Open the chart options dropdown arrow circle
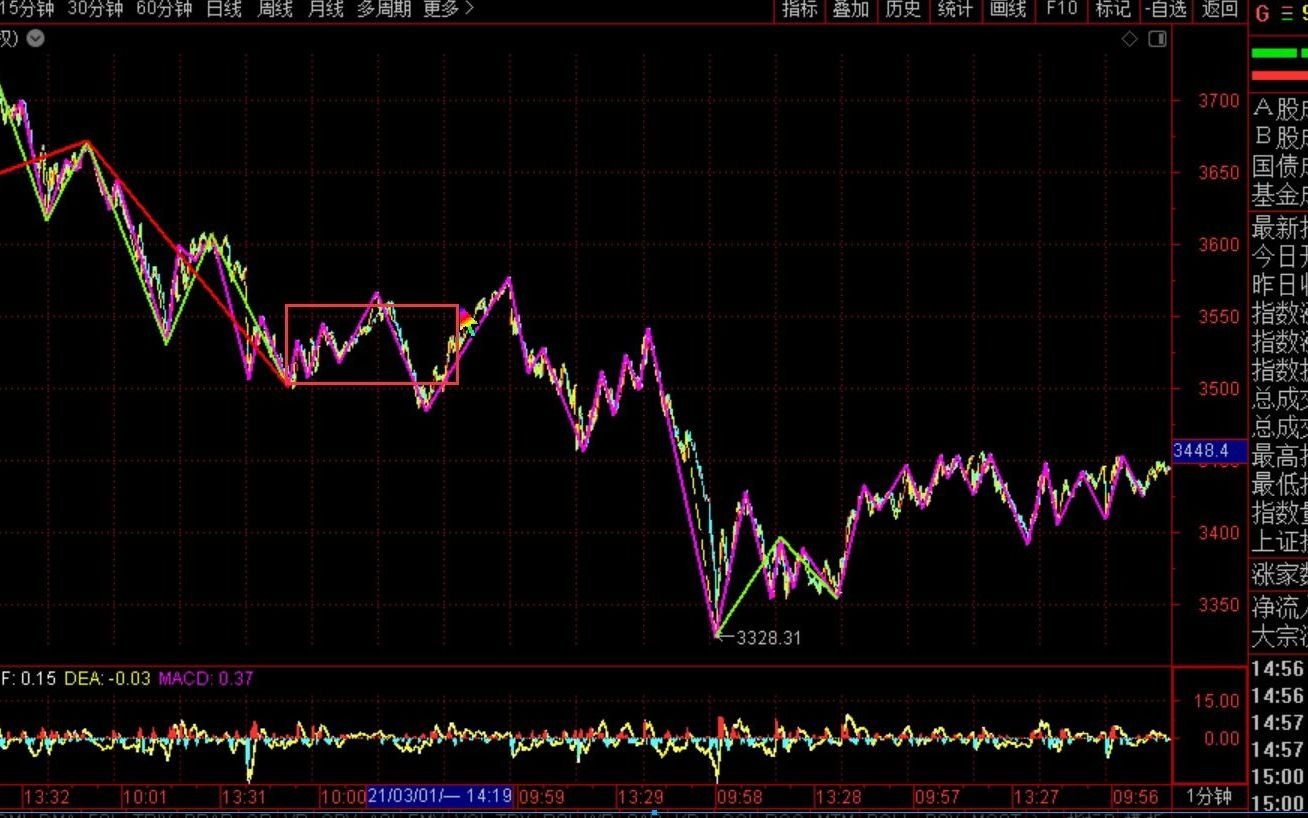Image resolution: width=1308 pixels, height=818 pixels. click(x=36, y=39)
